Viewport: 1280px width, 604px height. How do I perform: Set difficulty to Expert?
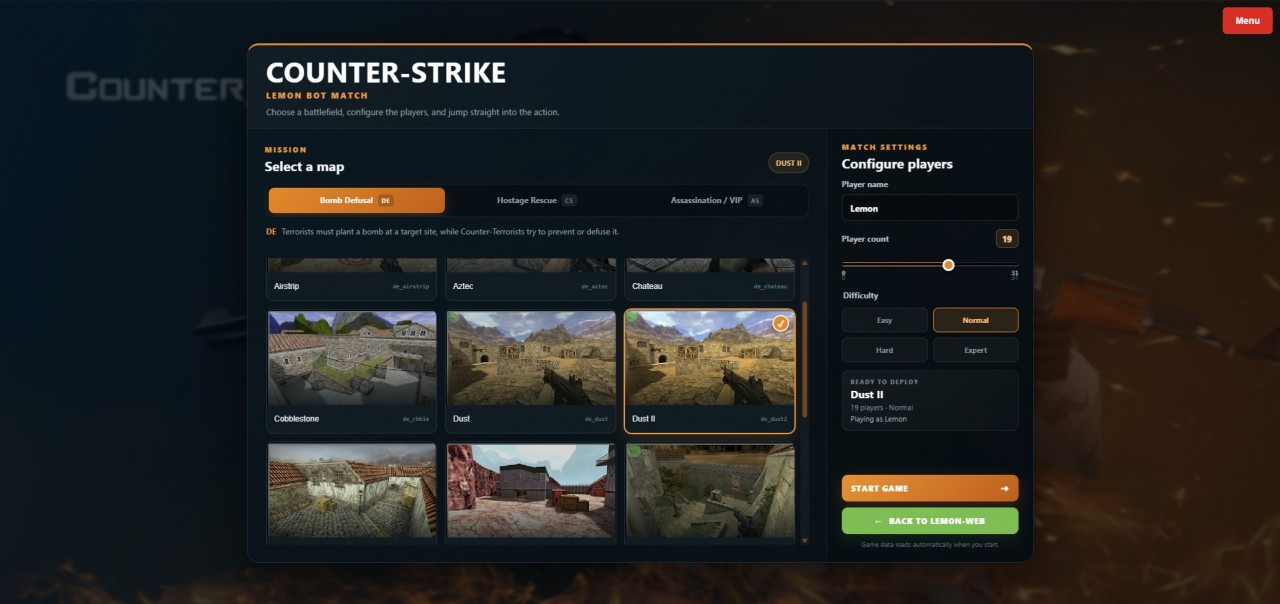pos(976,350)
